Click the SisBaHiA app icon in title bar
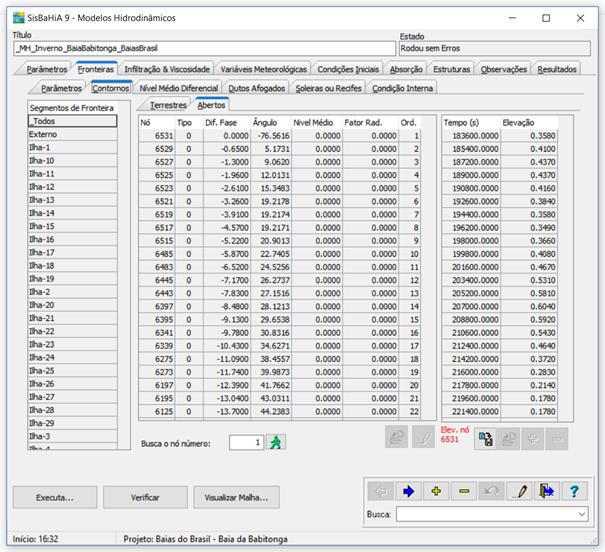 point(19,18)
